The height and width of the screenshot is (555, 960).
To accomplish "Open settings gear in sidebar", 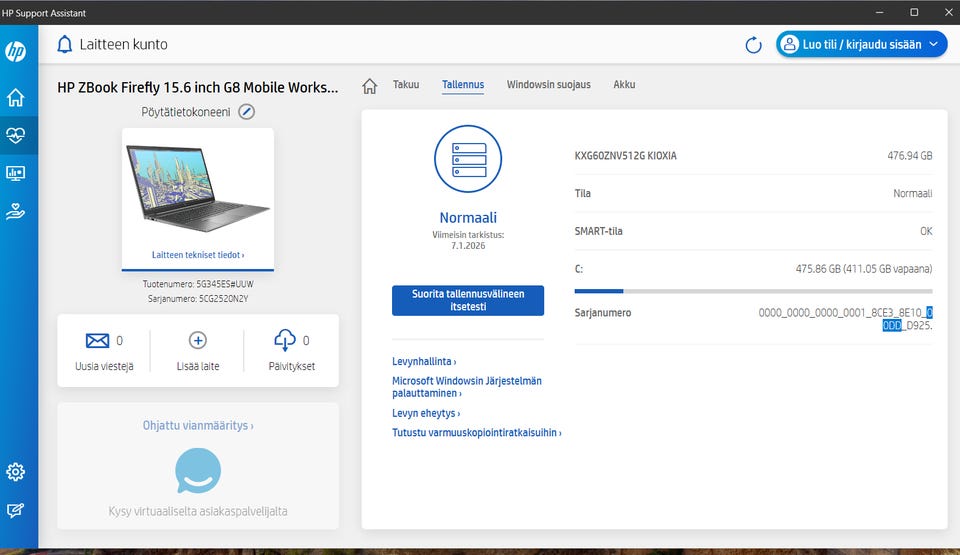I will pyautogui.click(x=16, y=472).
